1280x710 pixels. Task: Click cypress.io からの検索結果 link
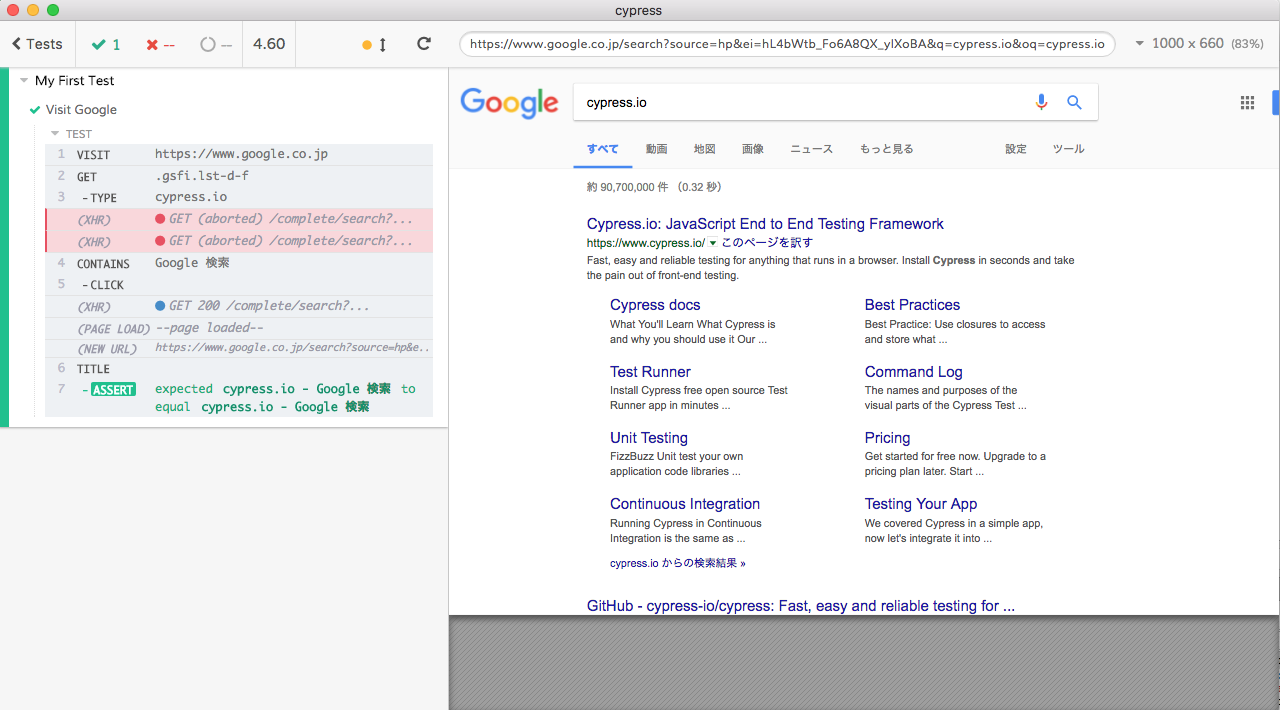(678, 563)
